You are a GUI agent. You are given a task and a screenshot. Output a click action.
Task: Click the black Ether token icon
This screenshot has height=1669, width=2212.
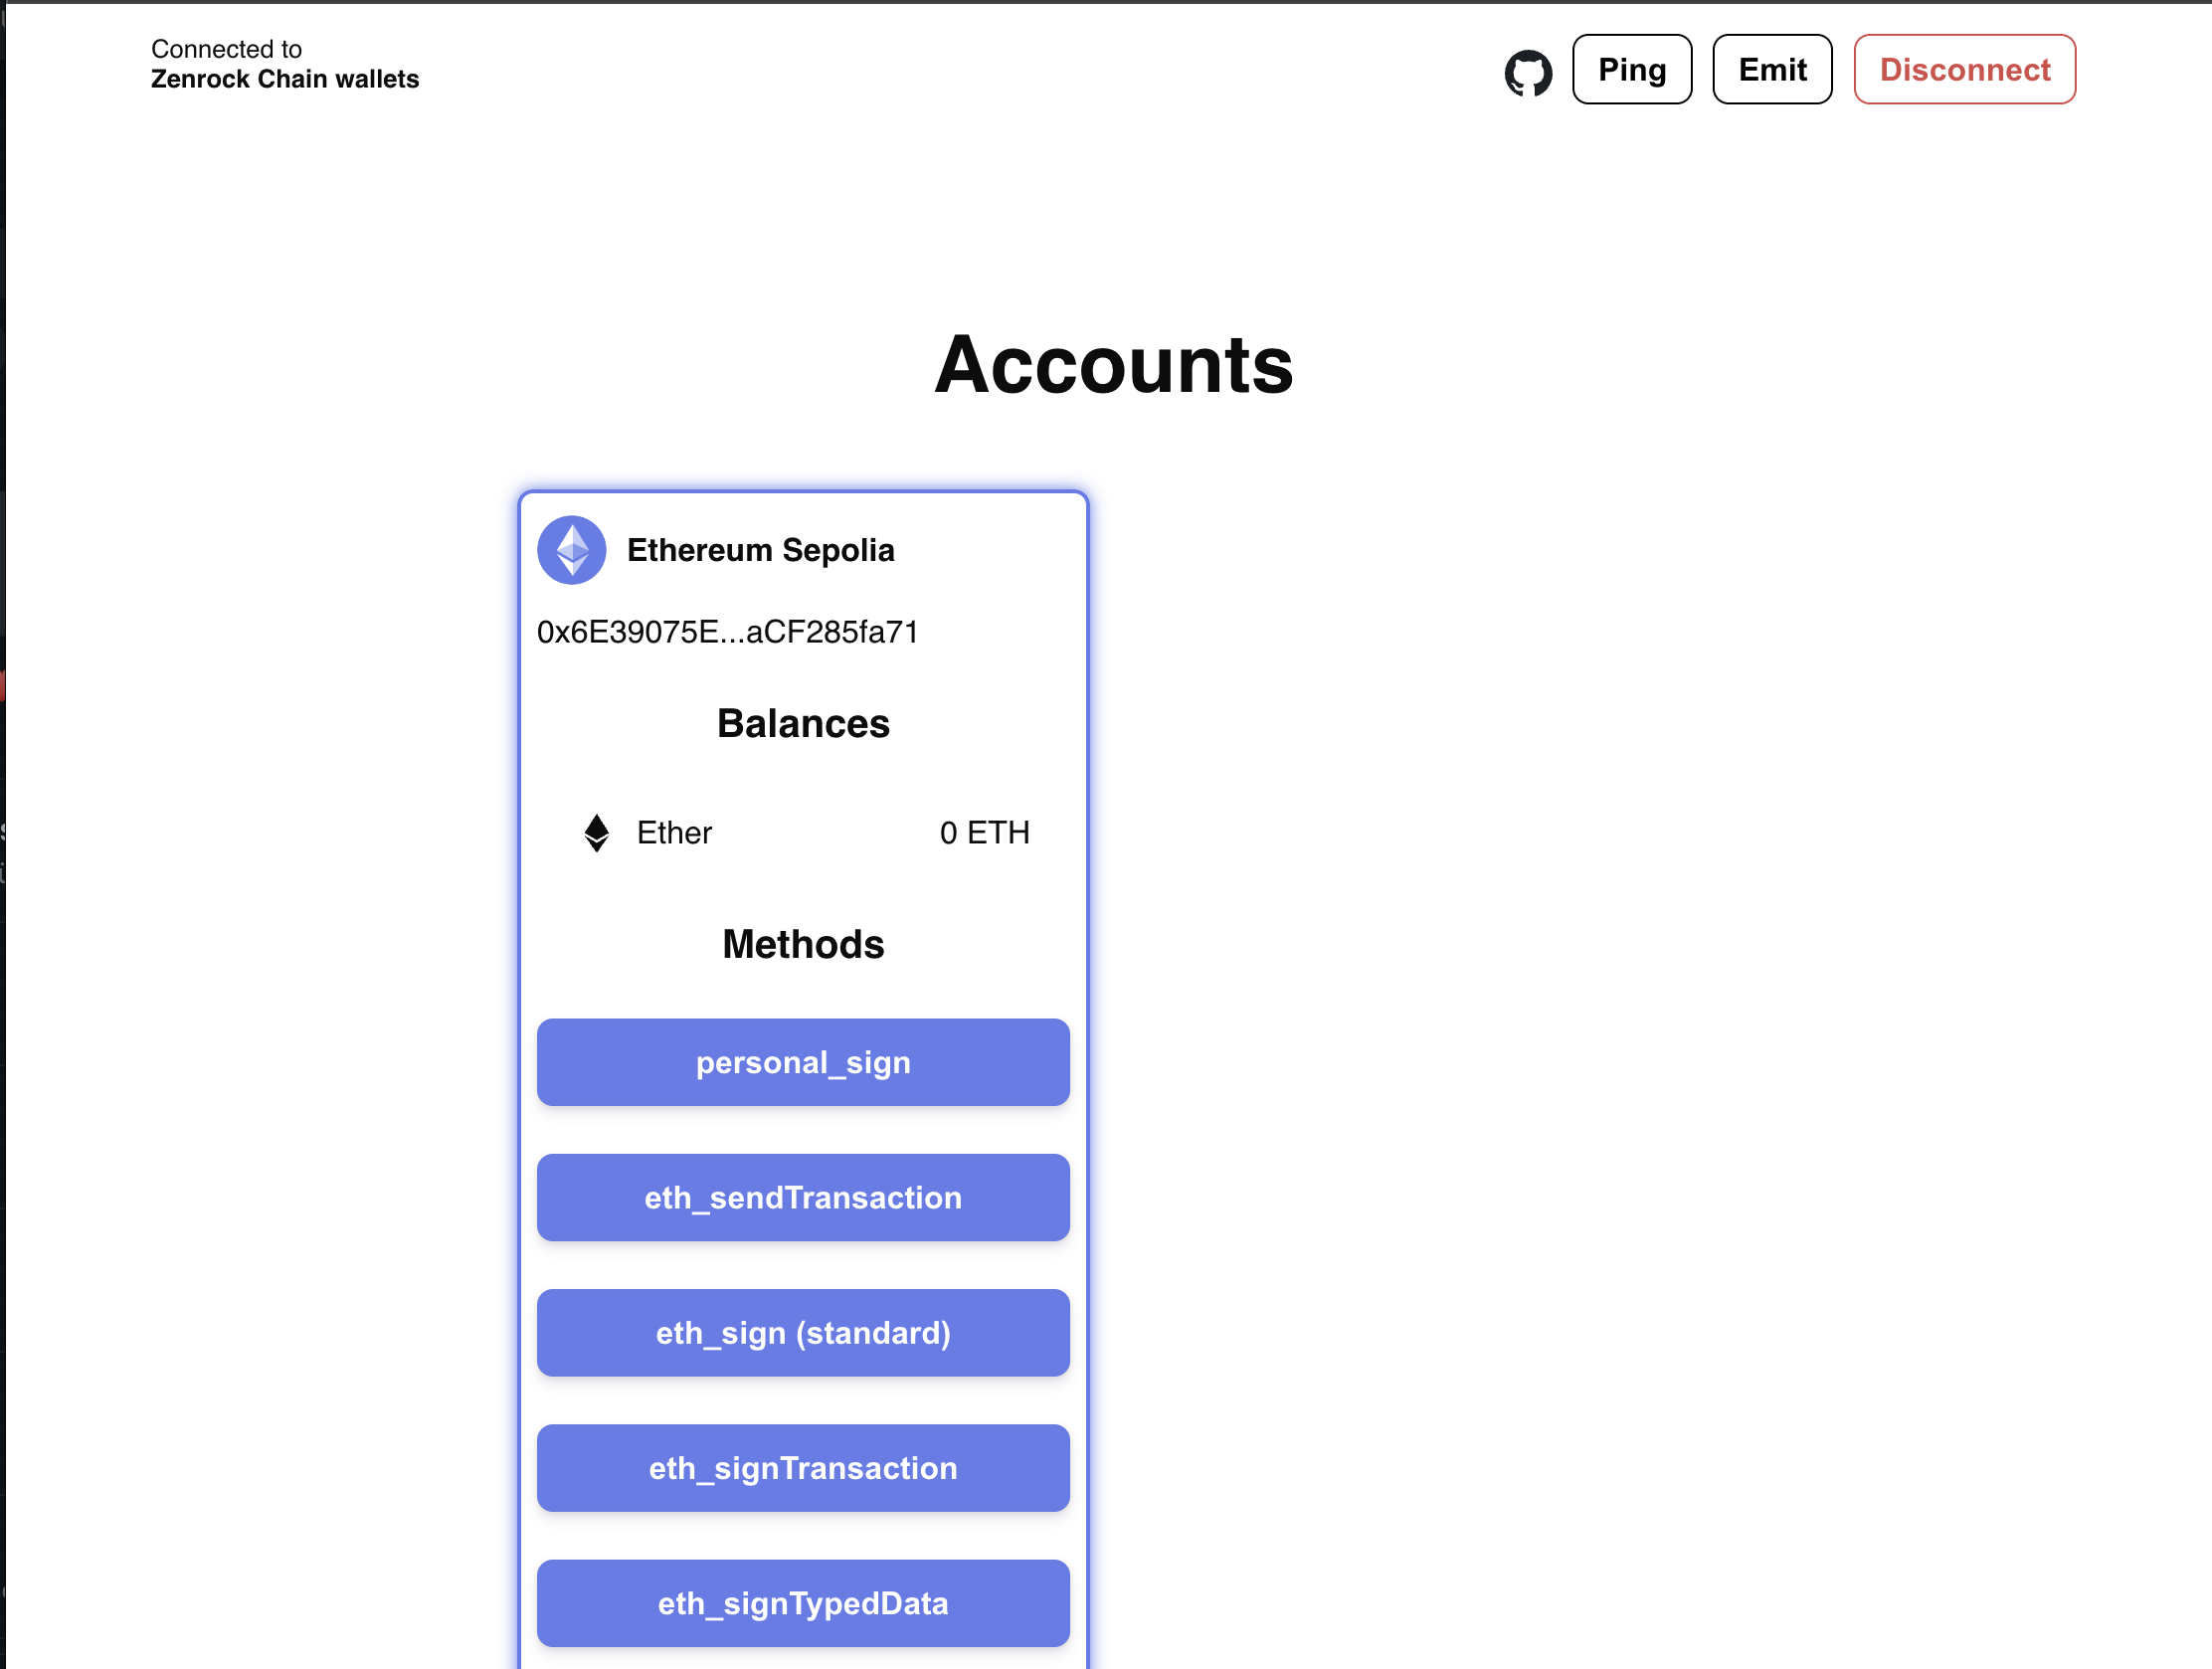click(x=597, y=833)
